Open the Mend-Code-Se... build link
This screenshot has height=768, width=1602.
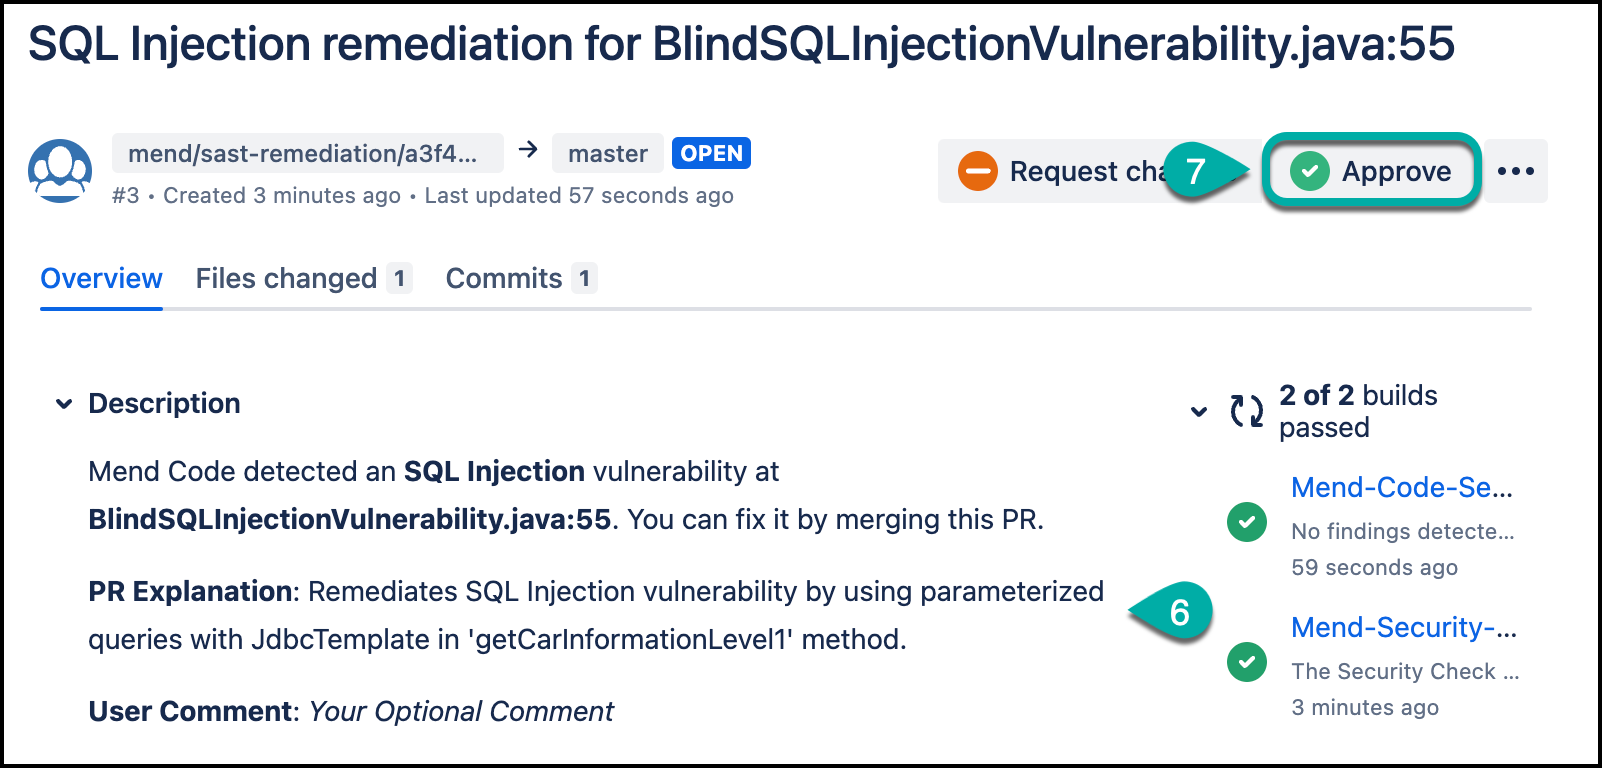(x=1401, y=487)
